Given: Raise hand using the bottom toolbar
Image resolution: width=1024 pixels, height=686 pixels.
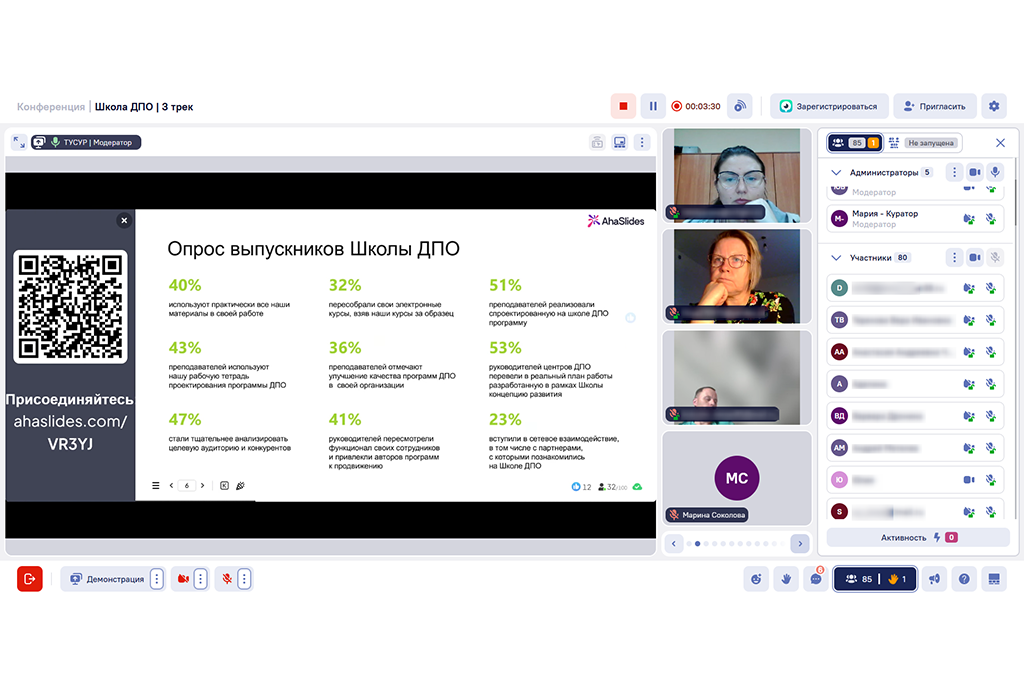Looking at the screenshot, I should click(787, 579).
